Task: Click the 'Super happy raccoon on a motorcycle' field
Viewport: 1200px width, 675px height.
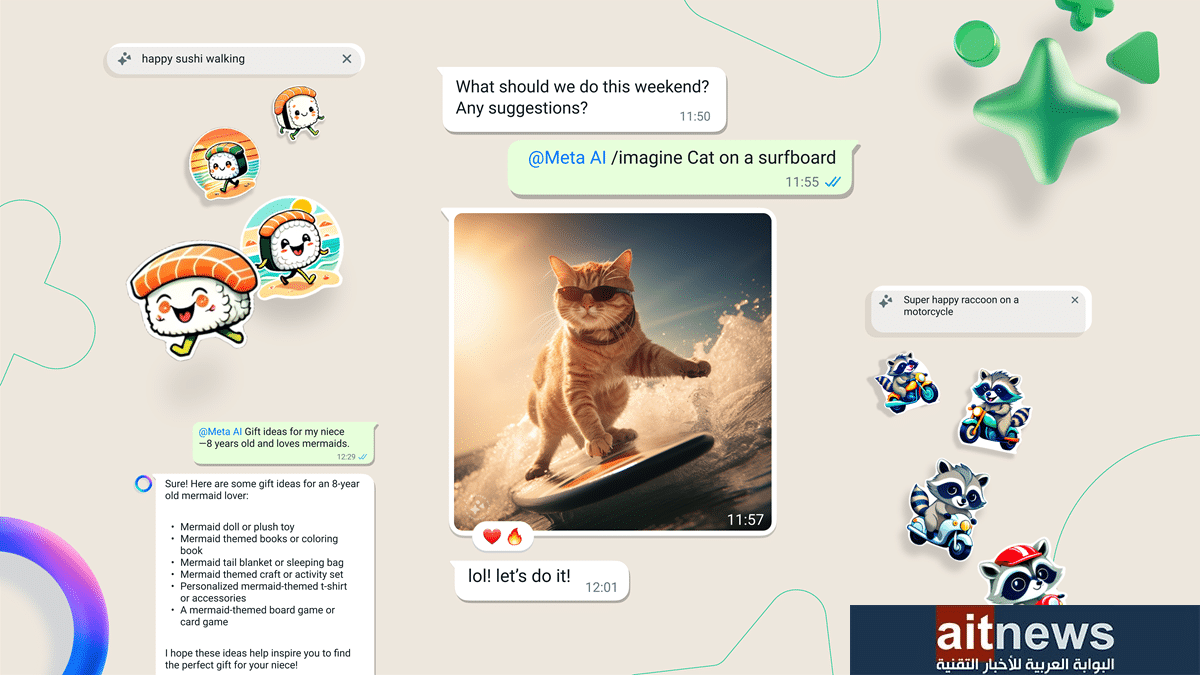Action: click(980, 310)
